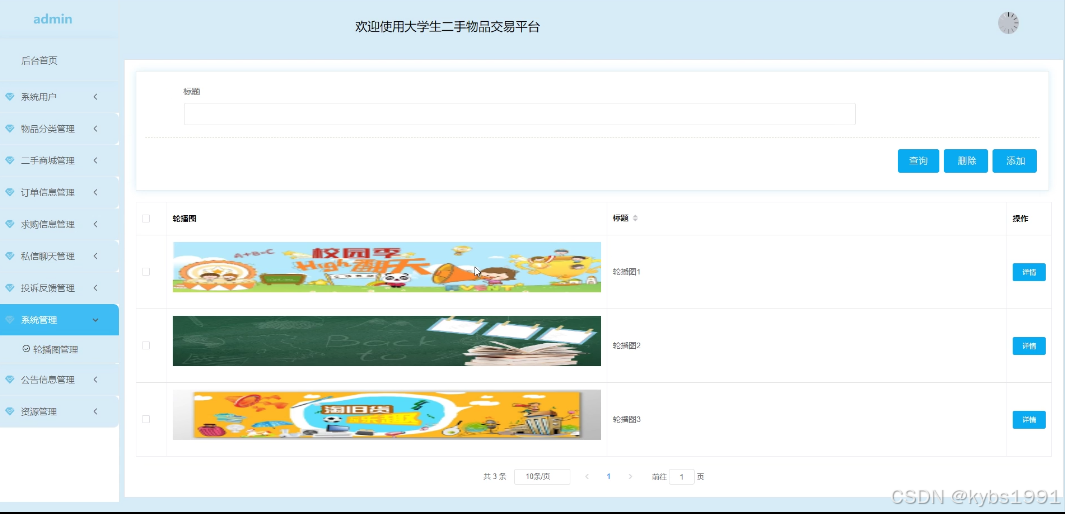Click the 轮播图1 title cell
The height and width of the screenshot is (514, 1065).
click(x=626, y=272)
